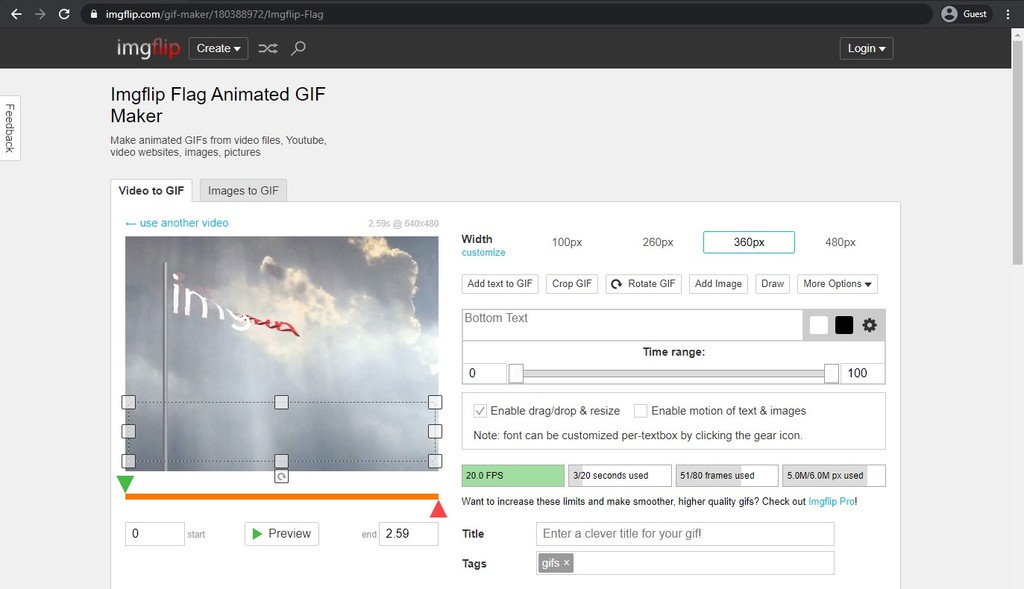
Task: Switch to the Images to GIF tab
Action: coord(243,190)
